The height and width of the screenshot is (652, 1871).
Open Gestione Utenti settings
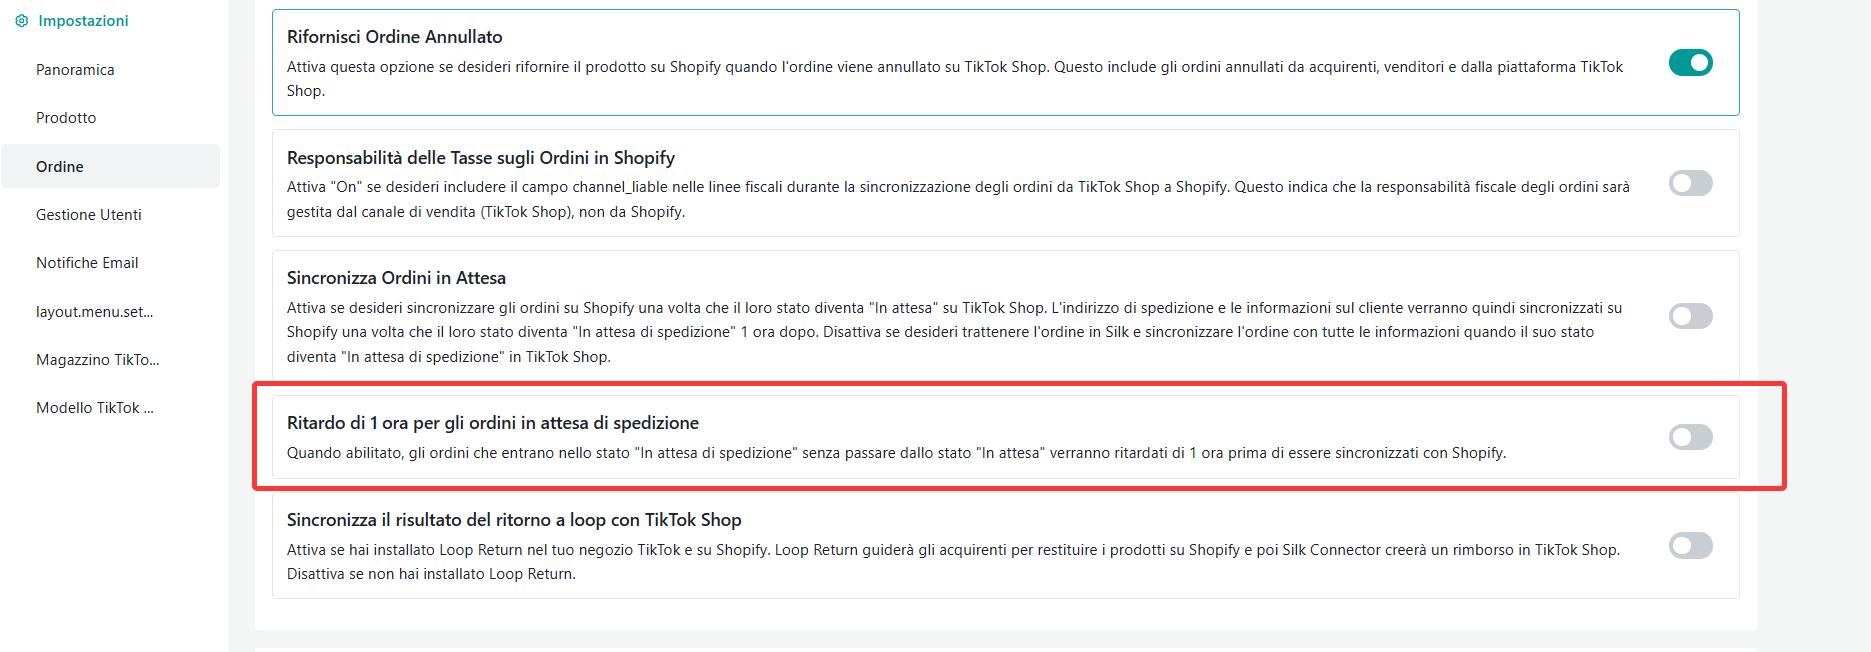pos(89,215)
